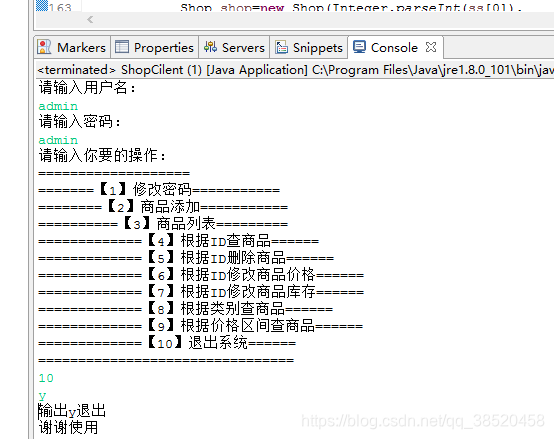
Task: Open the Properties tab
Action: [x=154, y=47]
